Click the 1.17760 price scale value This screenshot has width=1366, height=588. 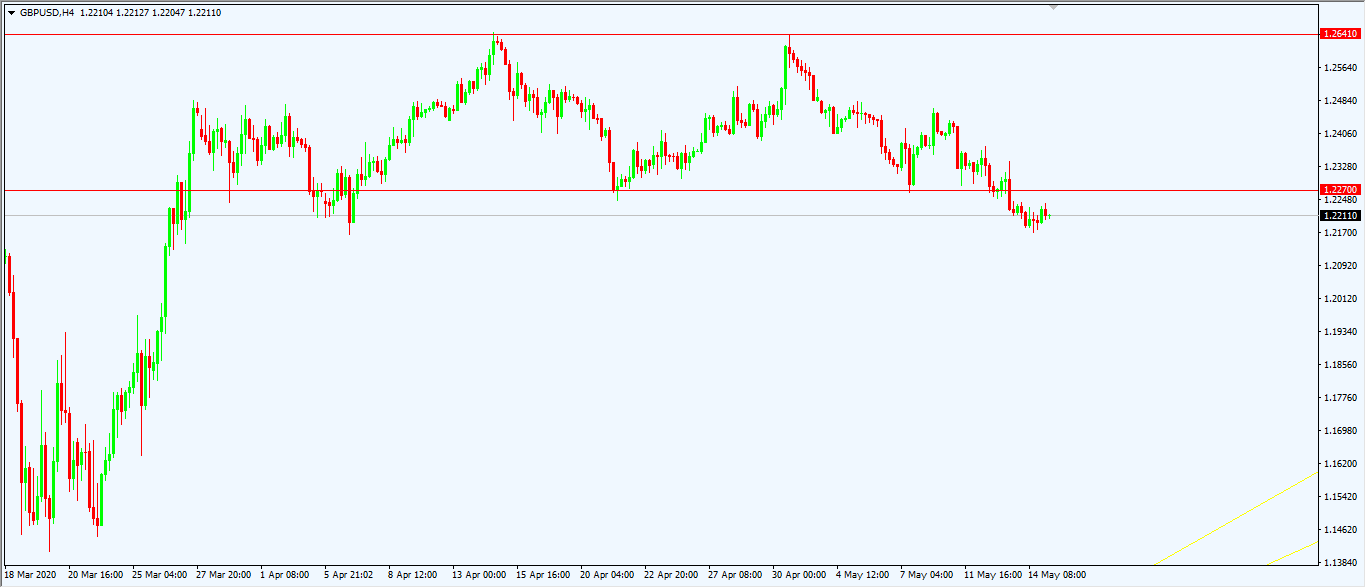(x=1340, y=398)
